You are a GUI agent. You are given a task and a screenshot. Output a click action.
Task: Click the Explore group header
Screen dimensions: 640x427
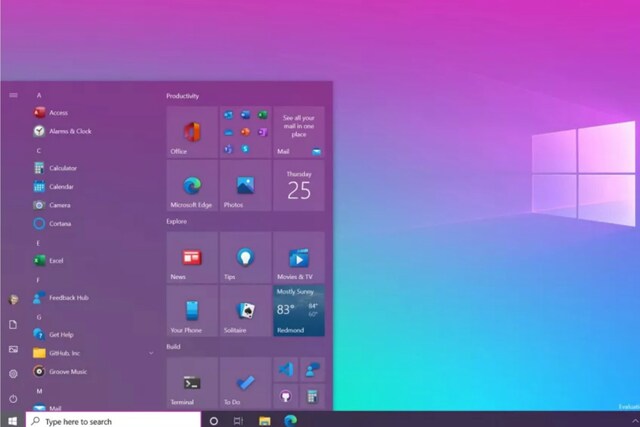point(176,221)
